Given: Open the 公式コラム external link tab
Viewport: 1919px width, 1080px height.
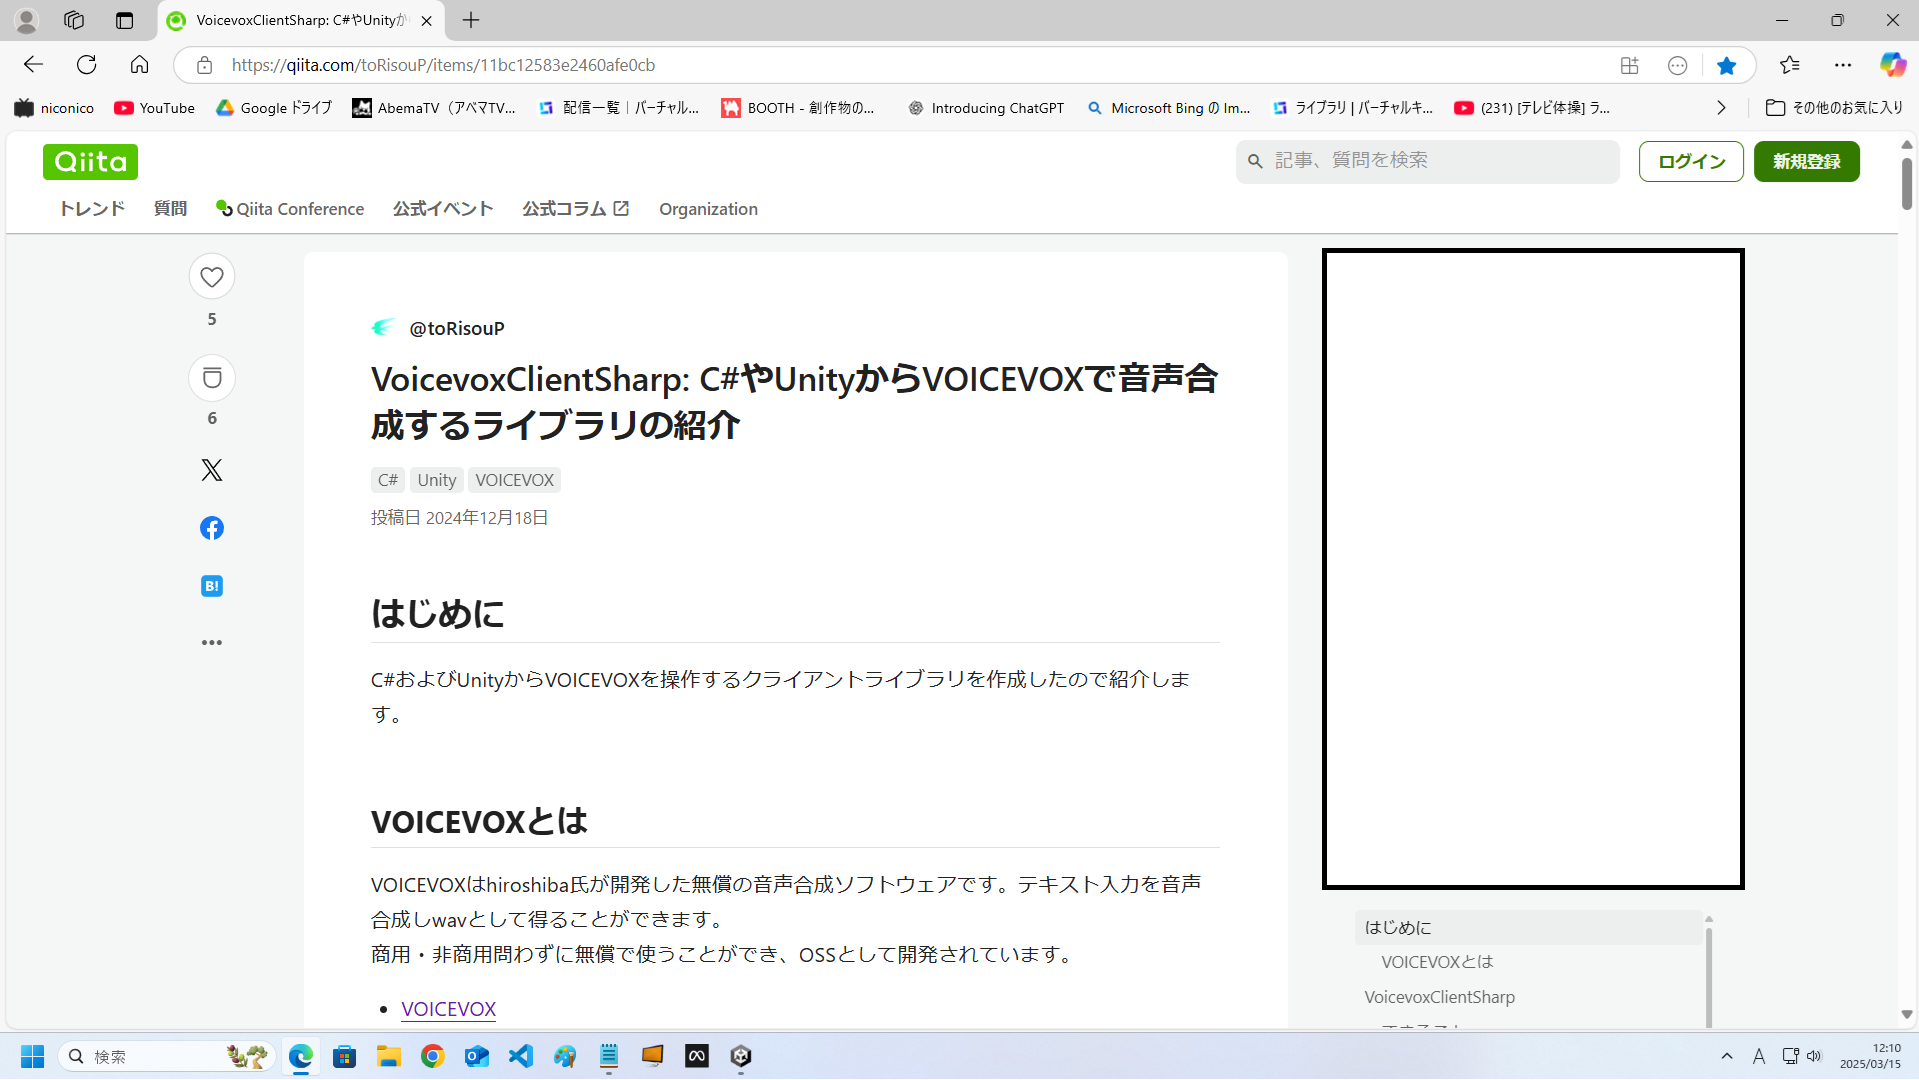Looking at the screenshot, I should tap(575, 209).
